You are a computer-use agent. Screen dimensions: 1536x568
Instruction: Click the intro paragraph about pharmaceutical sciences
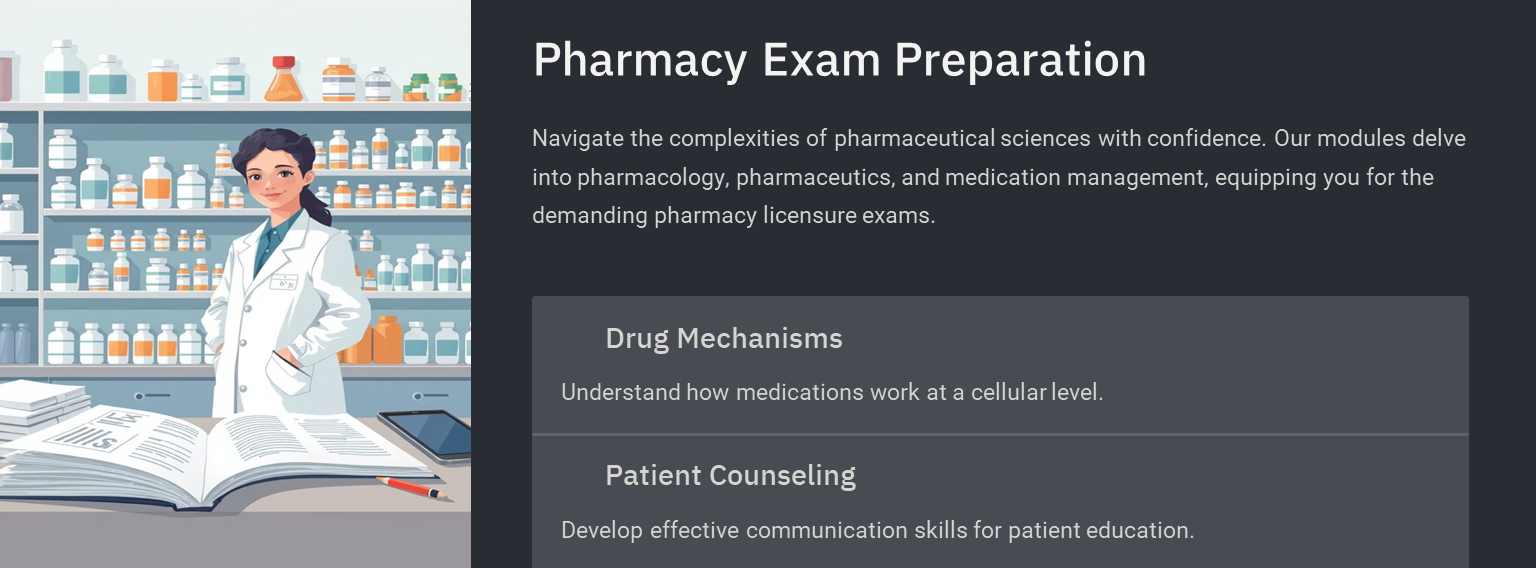(x=999, y=177)
